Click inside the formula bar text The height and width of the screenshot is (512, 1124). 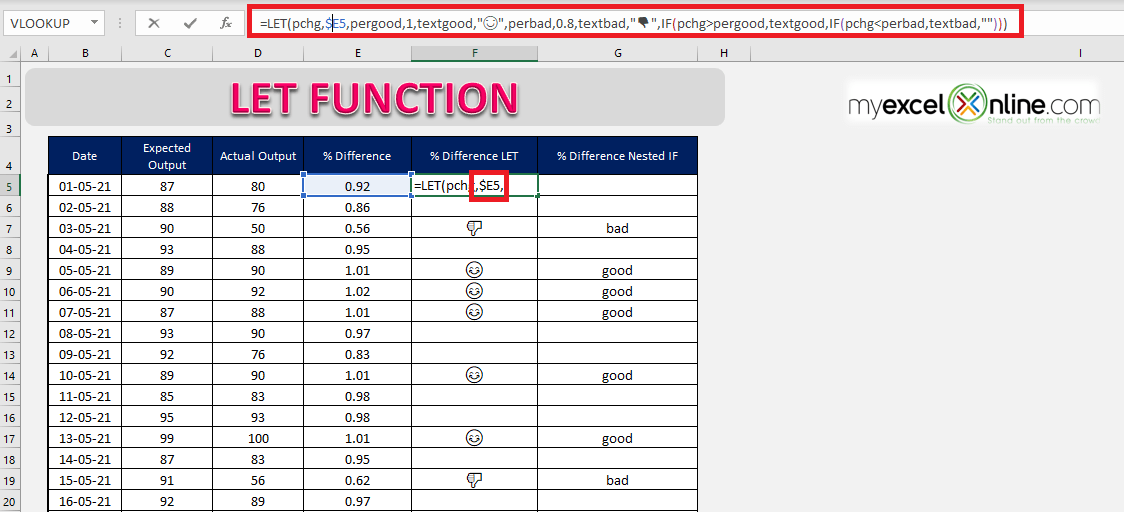click(634, 23)
